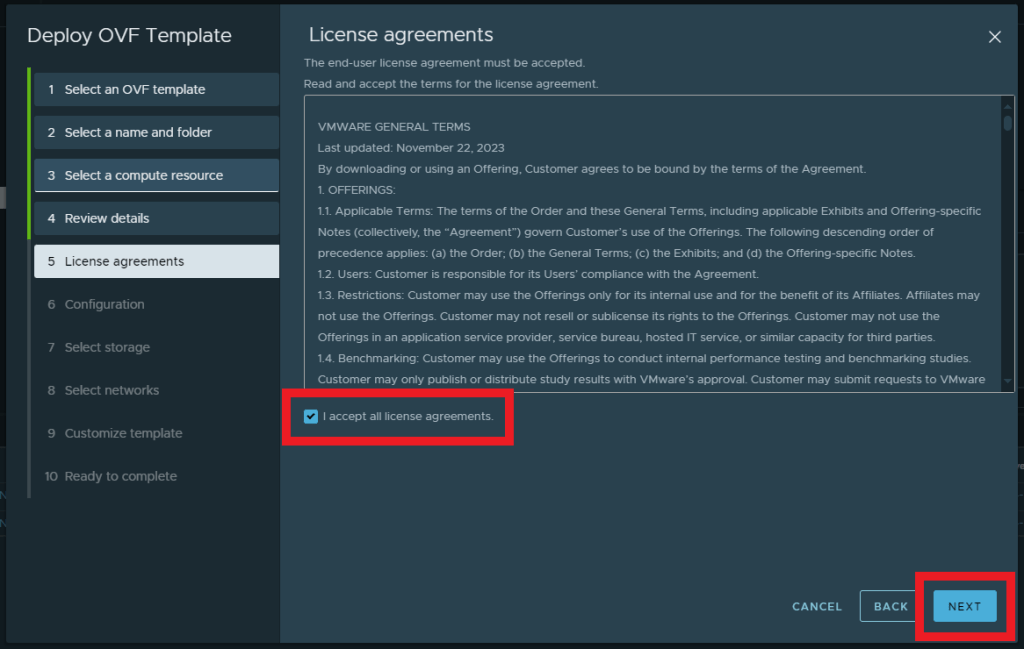Jump to step 4 Review details
Image resolution: width=1024 pixels, height=649 pixels.
156,218
